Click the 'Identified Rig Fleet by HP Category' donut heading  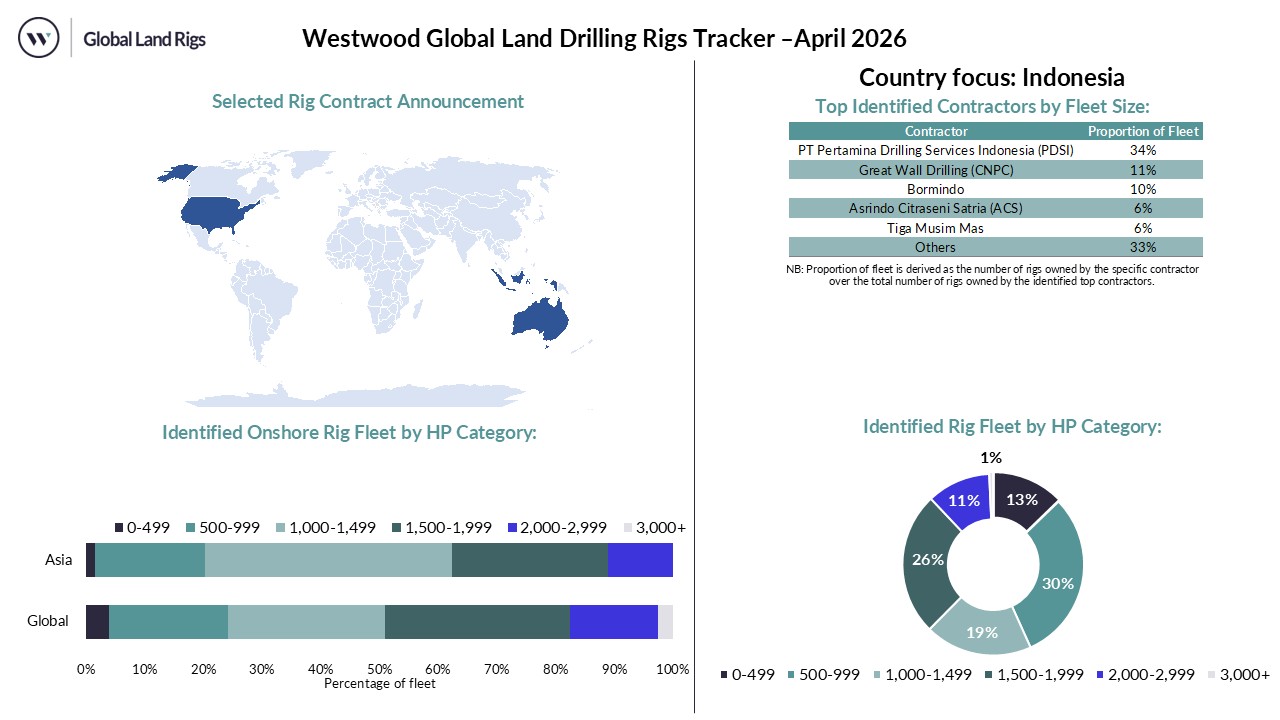[x=1012, y=427]
